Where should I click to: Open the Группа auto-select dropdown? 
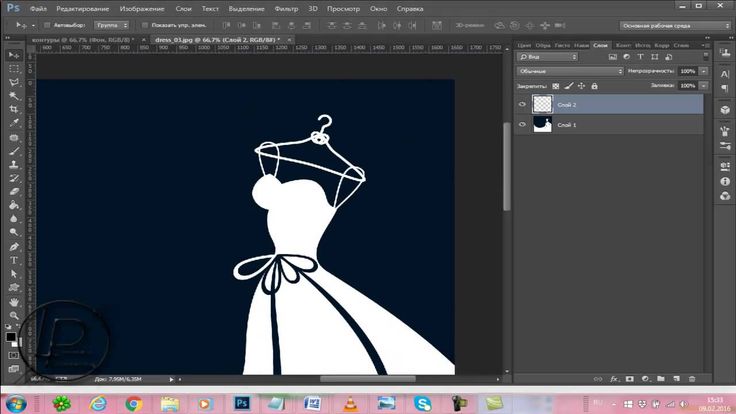click(111, 24)
